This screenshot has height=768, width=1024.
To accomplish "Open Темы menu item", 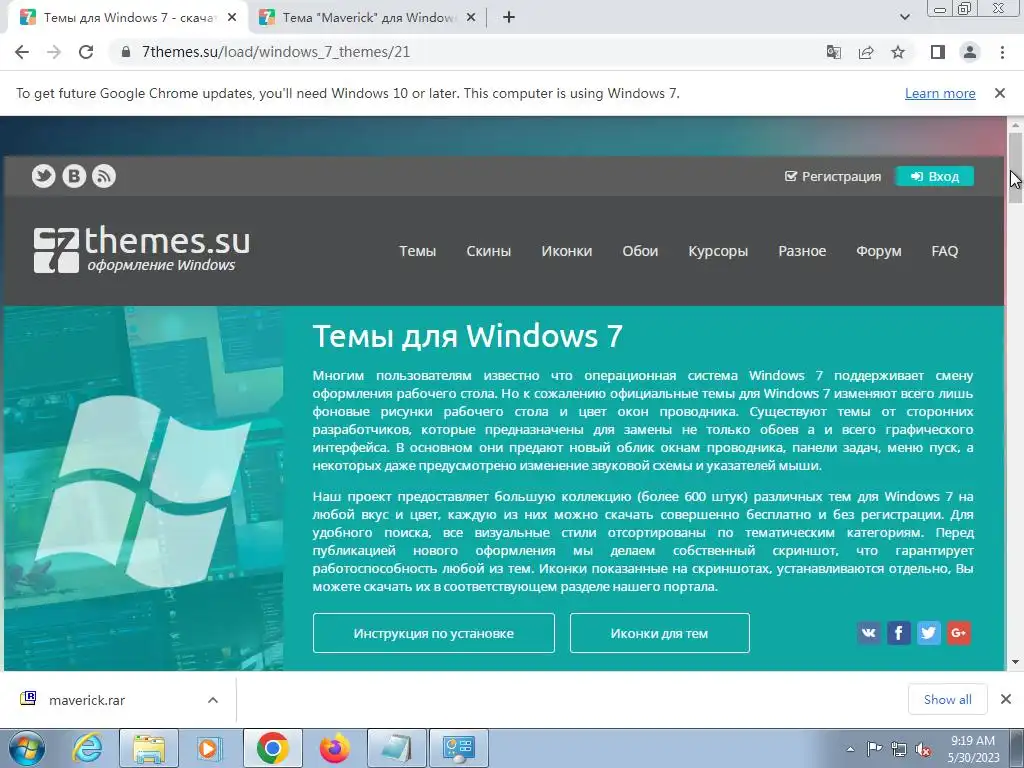I will [x=417, y=251].
